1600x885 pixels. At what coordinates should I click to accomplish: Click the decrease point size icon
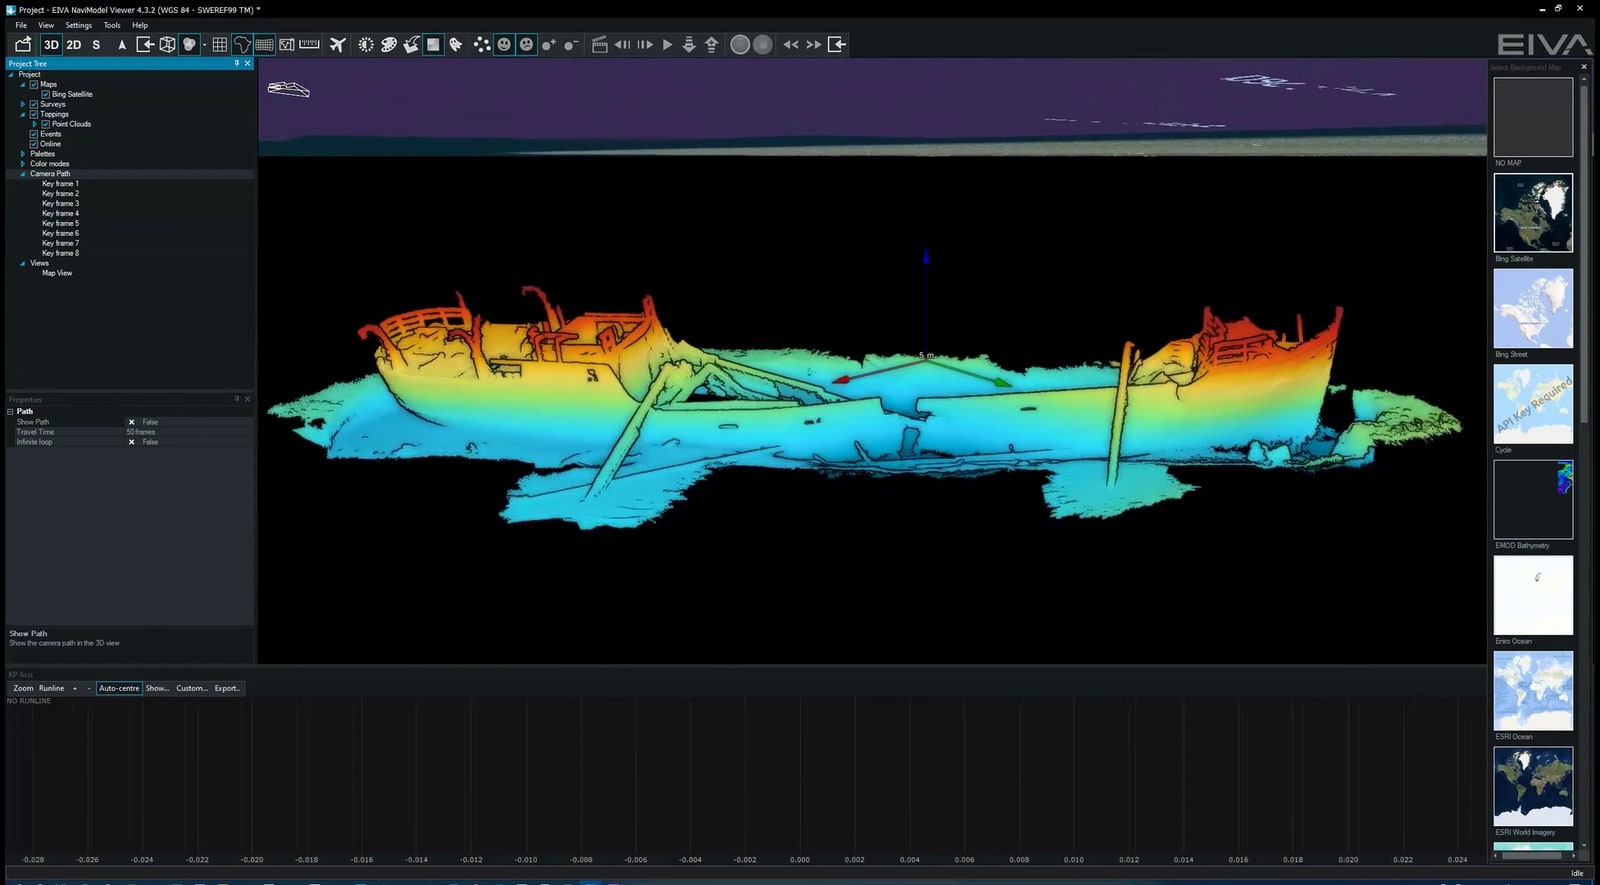coord(570,45)
